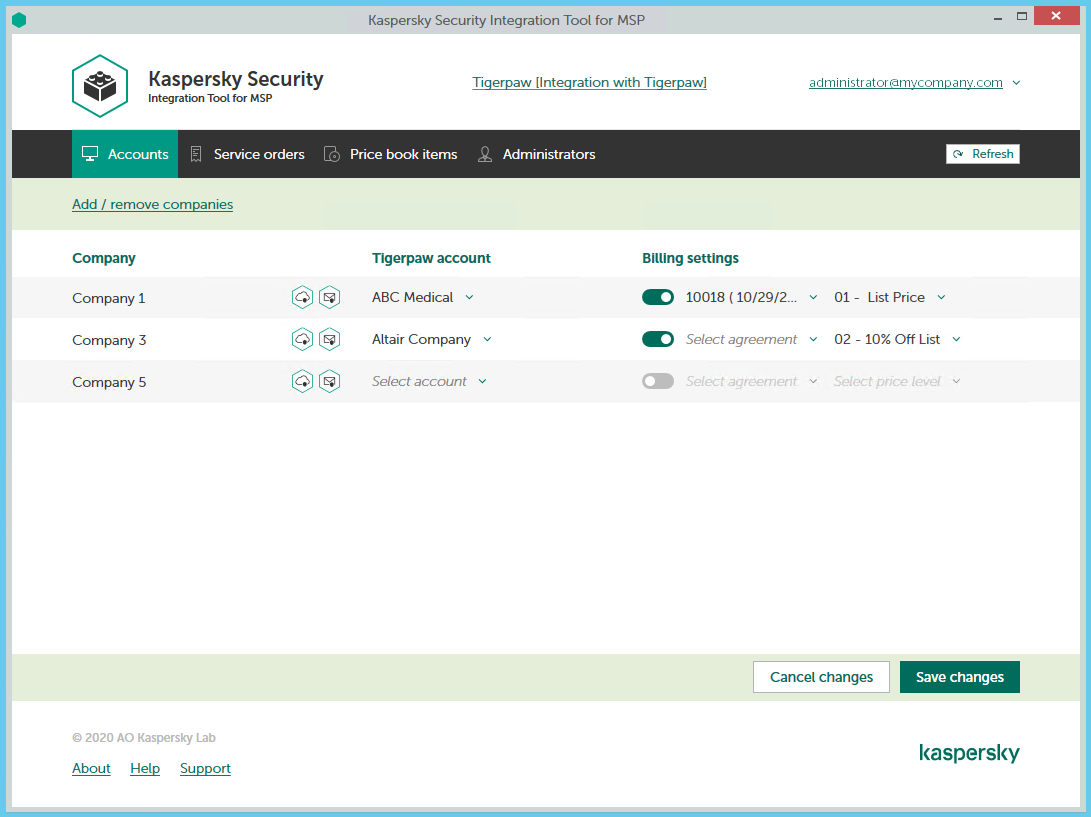1091x817 pixels.
Task: Click the email icon for Company 5
Action: click(x=330, y=381)
